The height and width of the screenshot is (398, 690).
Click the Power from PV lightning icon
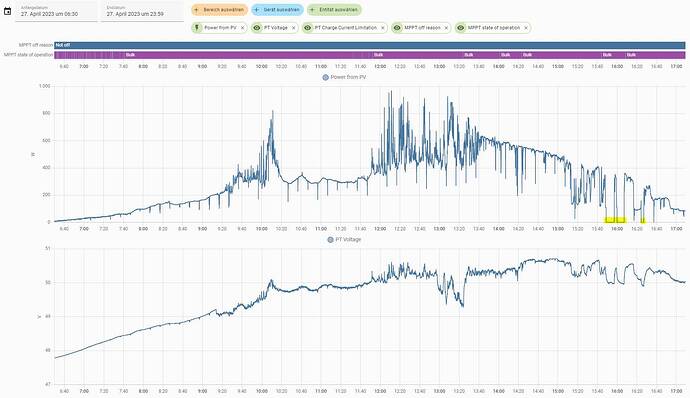pos(197,28)
